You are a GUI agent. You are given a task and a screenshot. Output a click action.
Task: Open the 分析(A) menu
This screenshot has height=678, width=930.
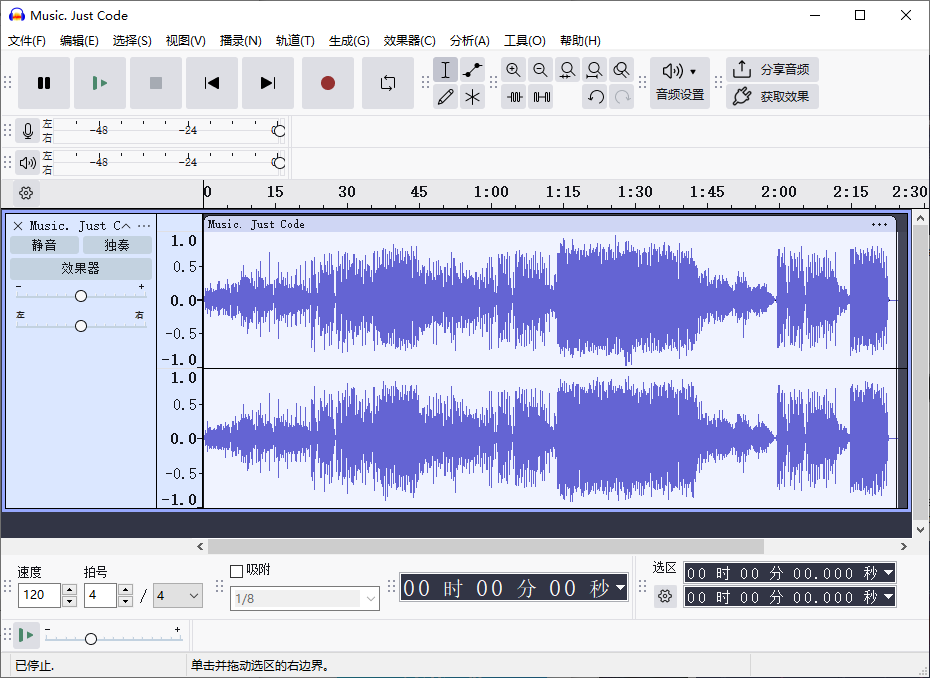pyautogui.click(x=469, y=41)
